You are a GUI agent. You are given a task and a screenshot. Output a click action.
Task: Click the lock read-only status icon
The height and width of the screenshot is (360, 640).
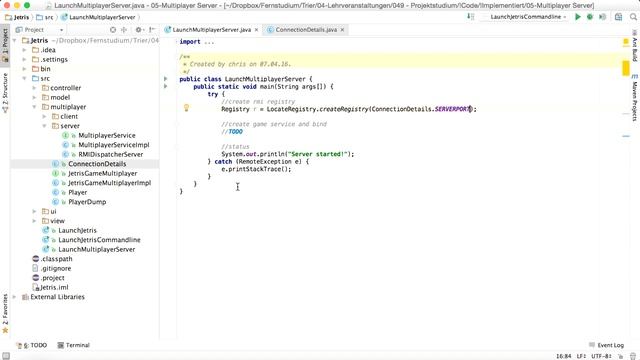pyautogui.click(x=621, y=356)
